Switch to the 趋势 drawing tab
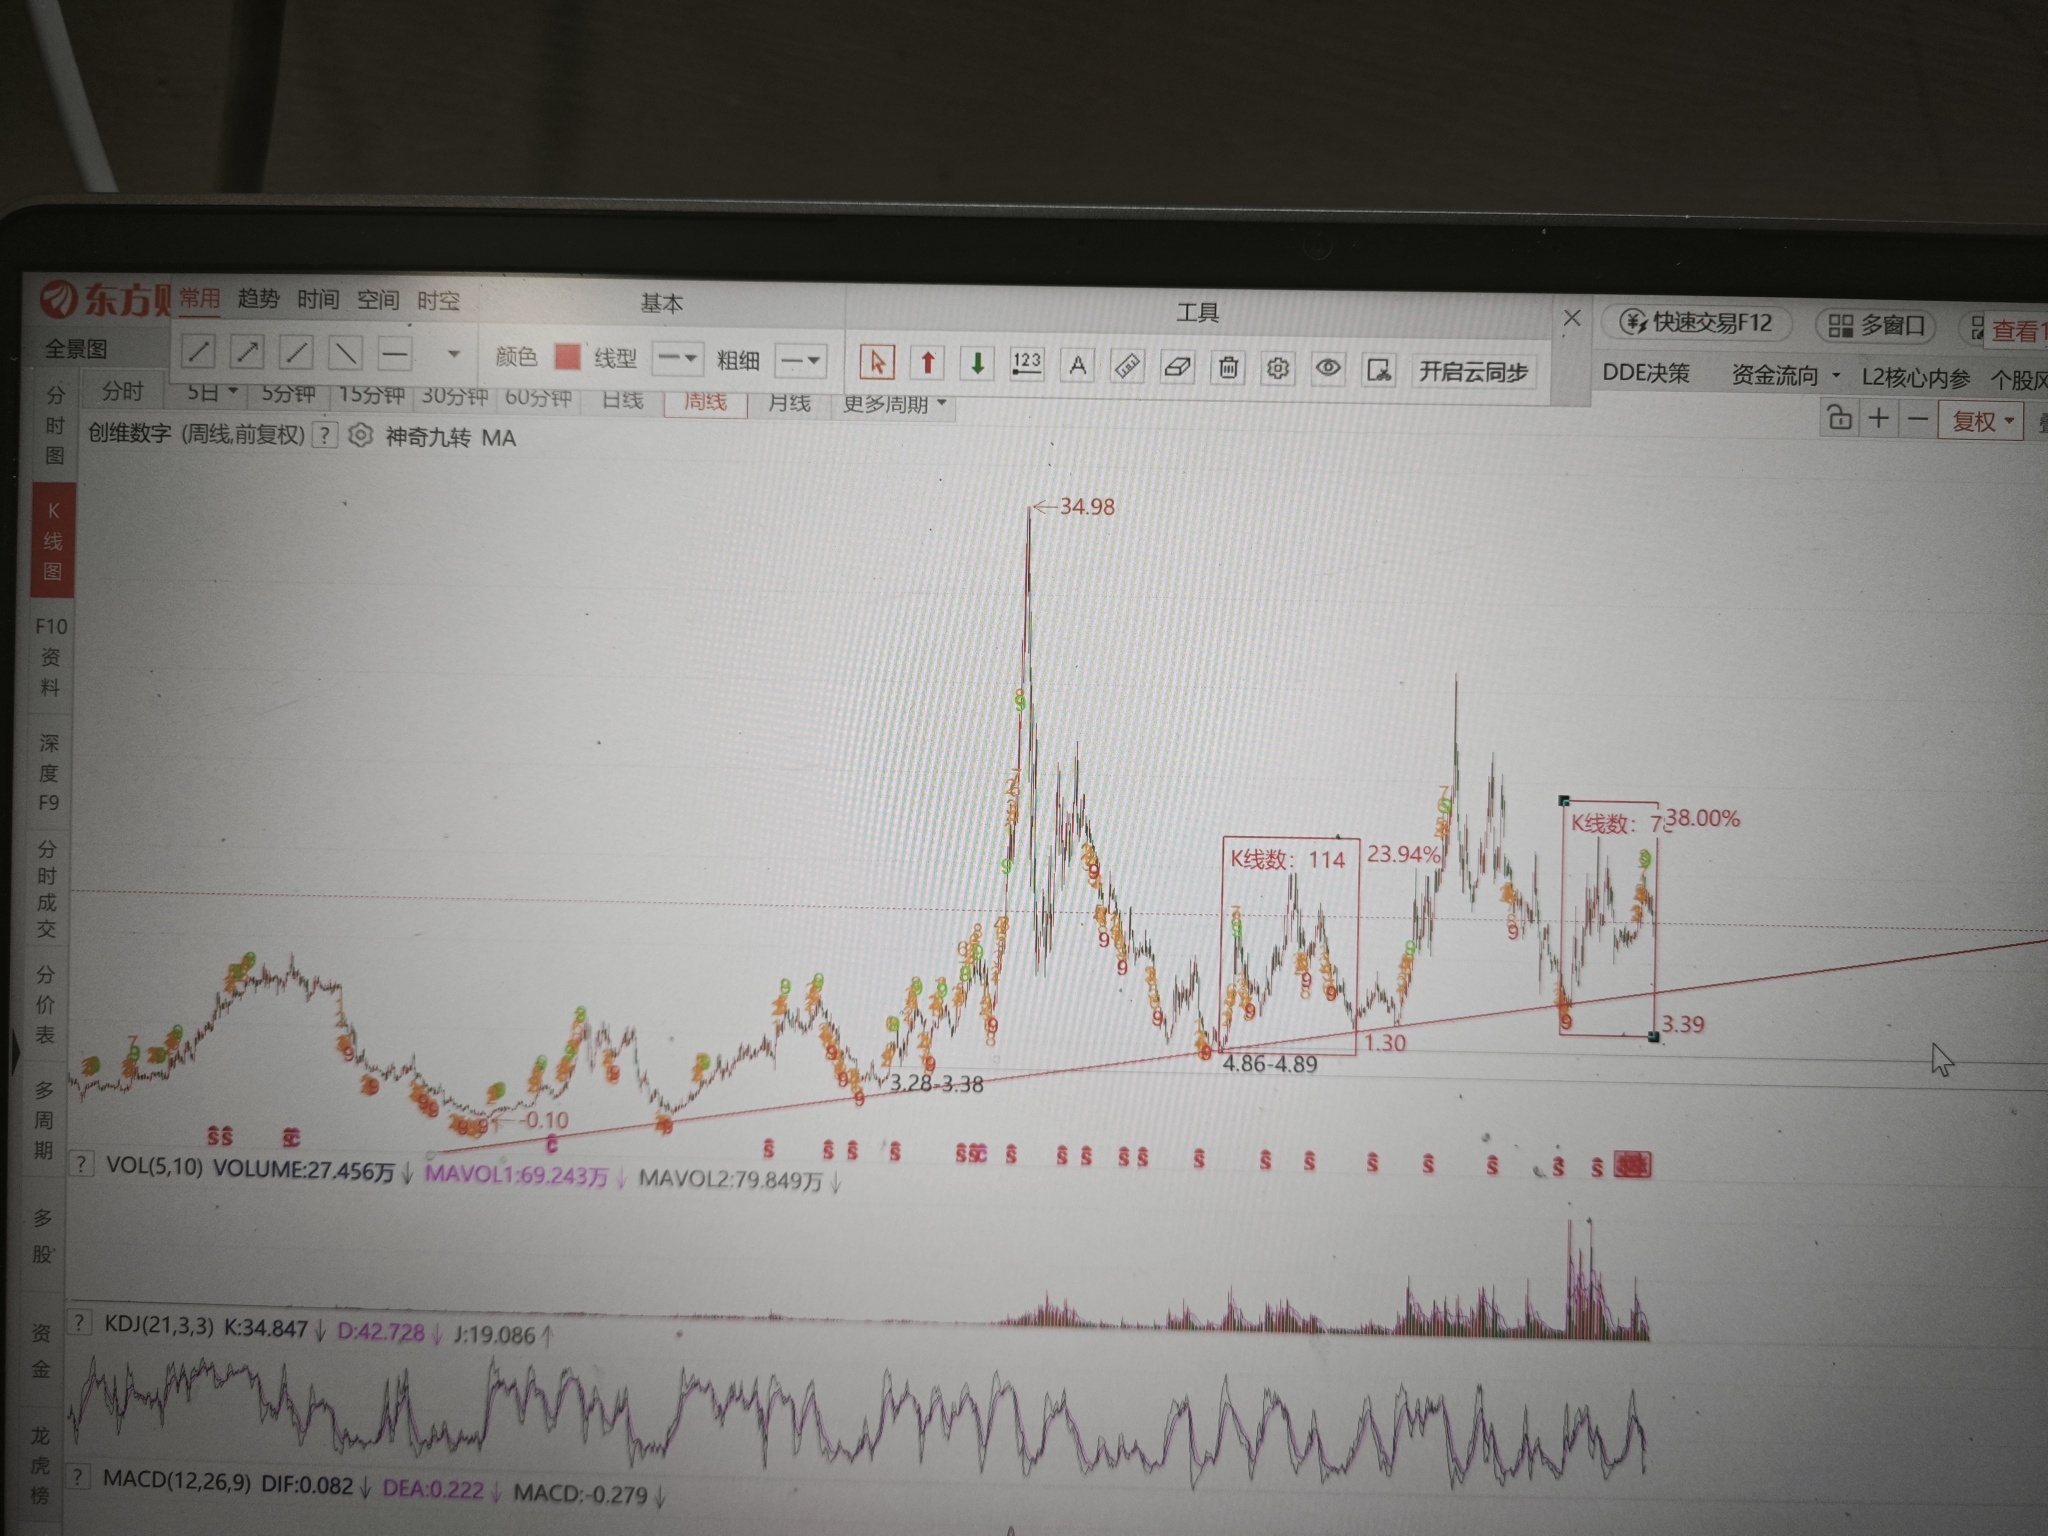 click(258, 298)
